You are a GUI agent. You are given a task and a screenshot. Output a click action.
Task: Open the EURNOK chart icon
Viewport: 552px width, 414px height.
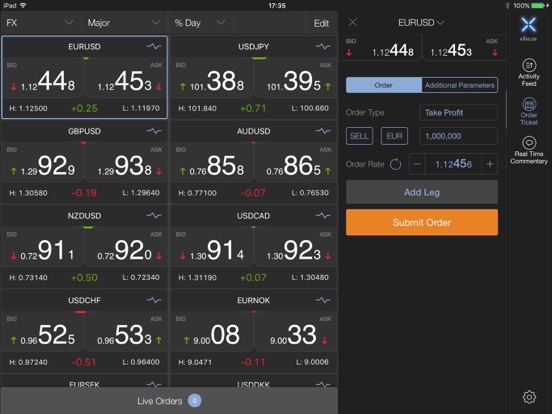click(323, 300)
